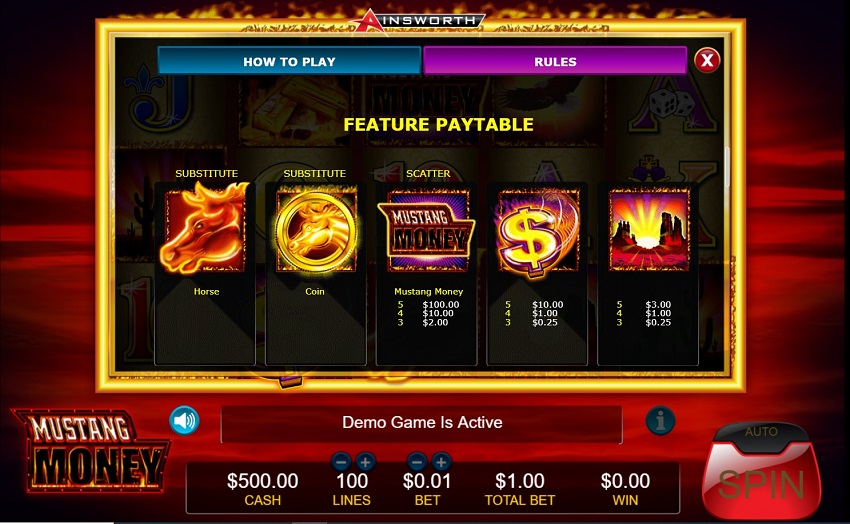Mute the game sound speaker icon

point(184,421)
